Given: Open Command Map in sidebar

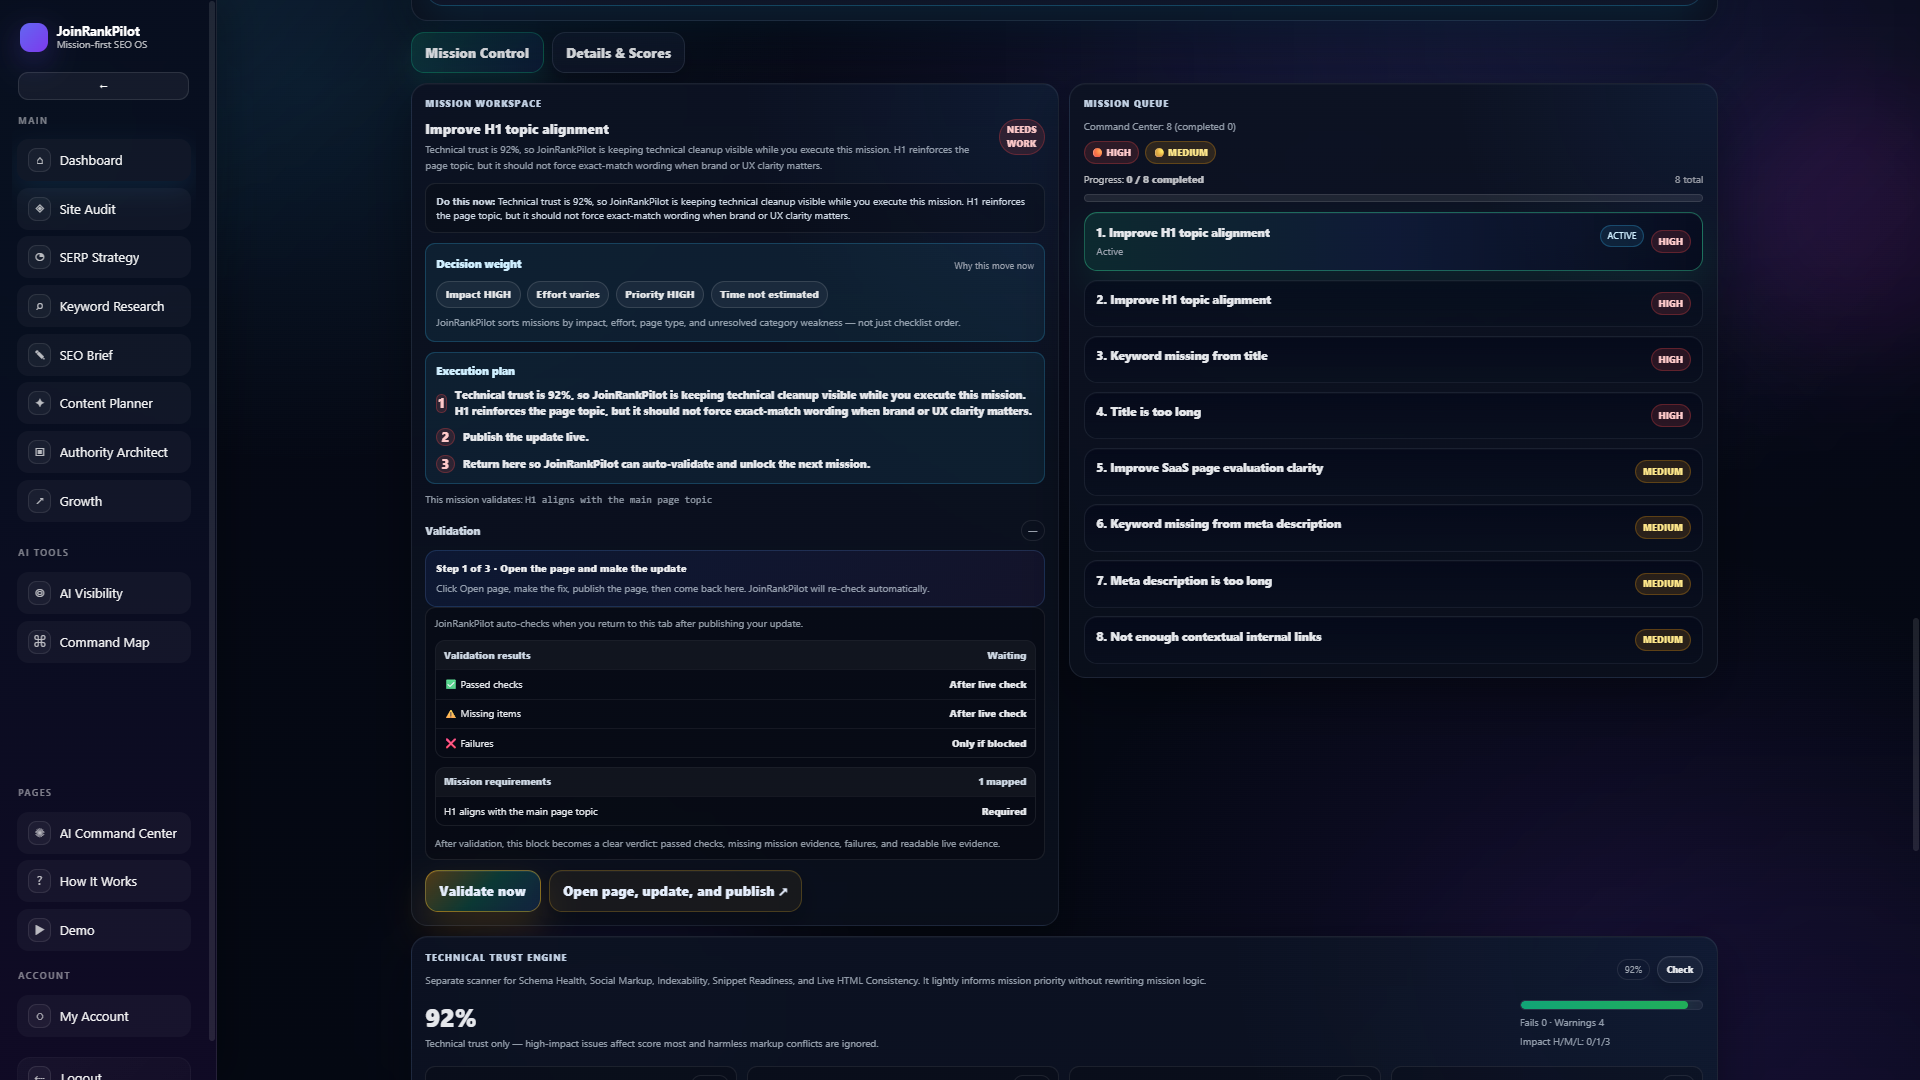Looking at the screenshot, I should 104,642.
